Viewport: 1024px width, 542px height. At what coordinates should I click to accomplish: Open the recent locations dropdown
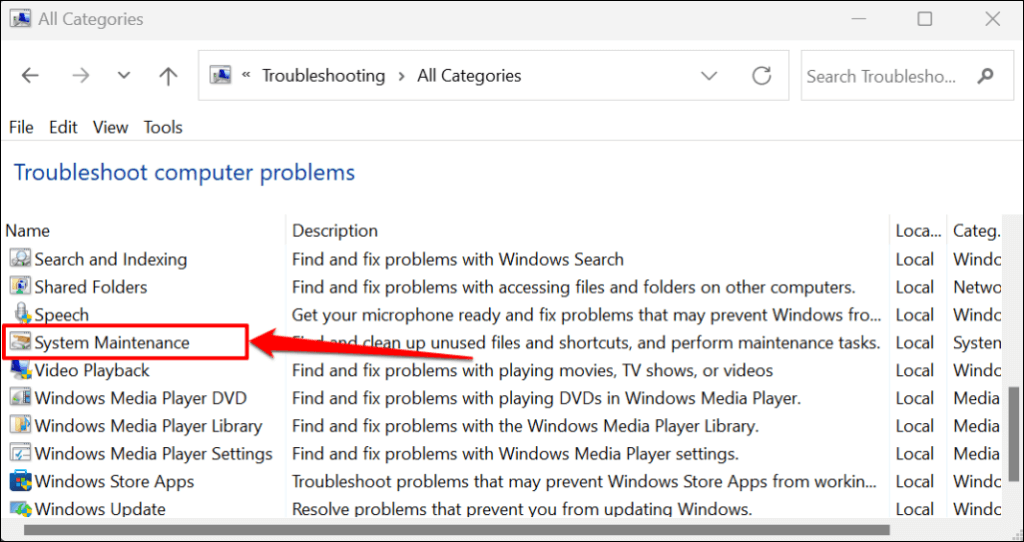[124, 76]
